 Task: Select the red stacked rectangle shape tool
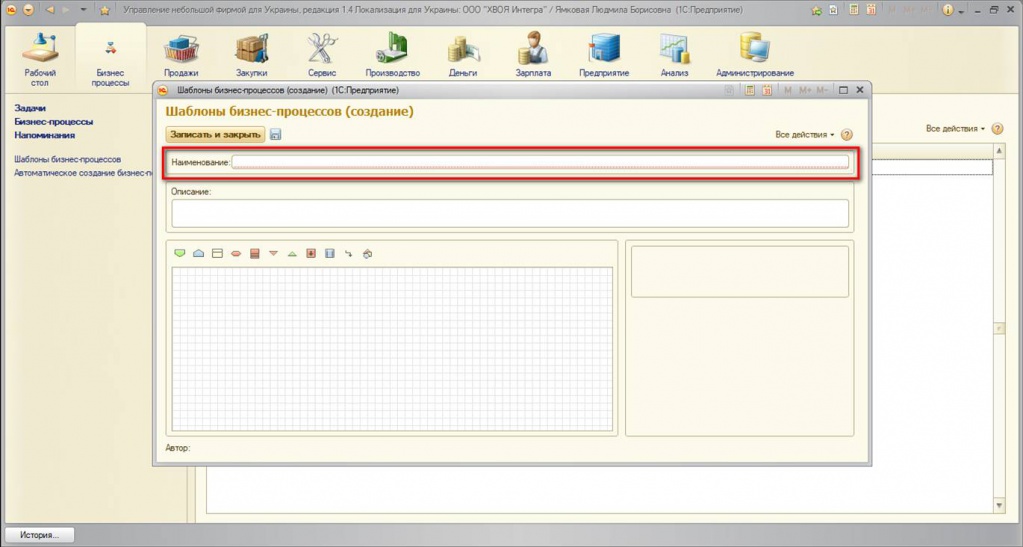click(254, 253)
